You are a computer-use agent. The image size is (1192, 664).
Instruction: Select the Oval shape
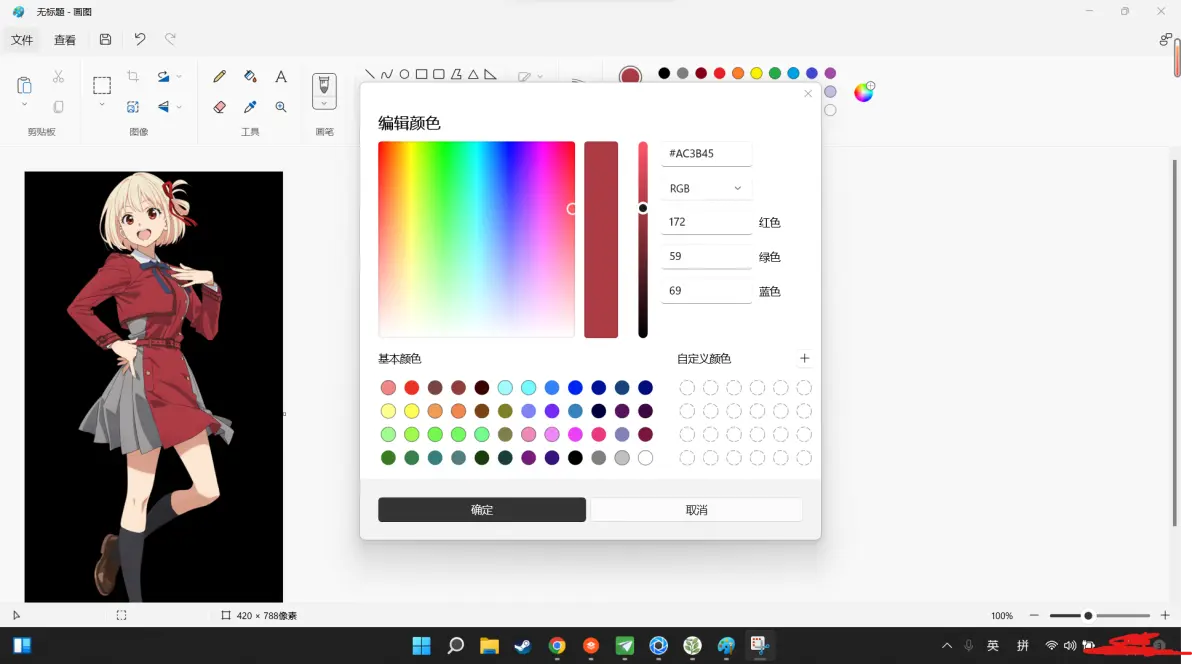pyautogui.click(x=404, y=75)
